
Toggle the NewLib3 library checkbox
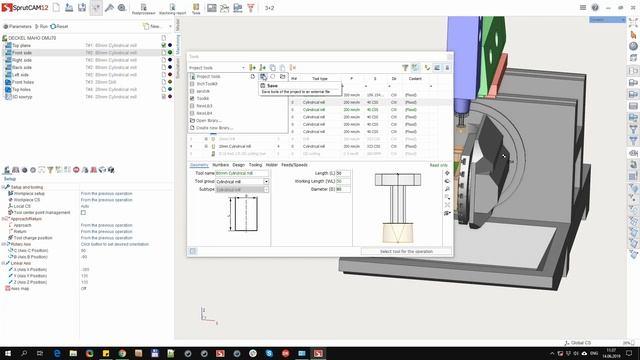click(192, 106)
